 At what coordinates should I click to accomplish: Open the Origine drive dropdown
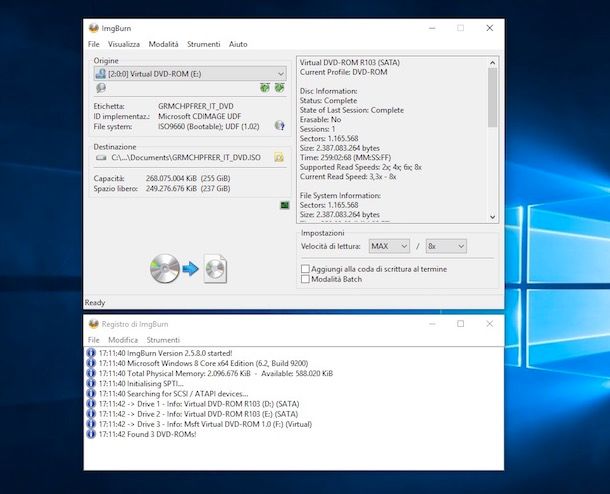pyautogui.click(x=190, y=74)
